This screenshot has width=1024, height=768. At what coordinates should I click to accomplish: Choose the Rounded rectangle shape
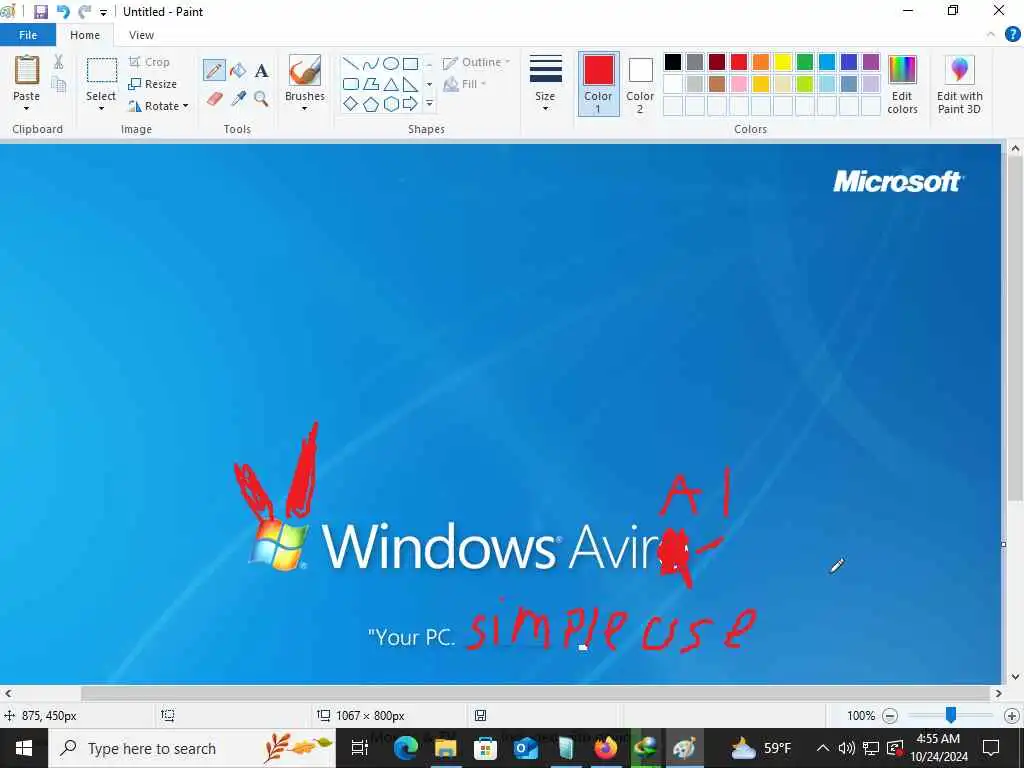coord(351,84)
